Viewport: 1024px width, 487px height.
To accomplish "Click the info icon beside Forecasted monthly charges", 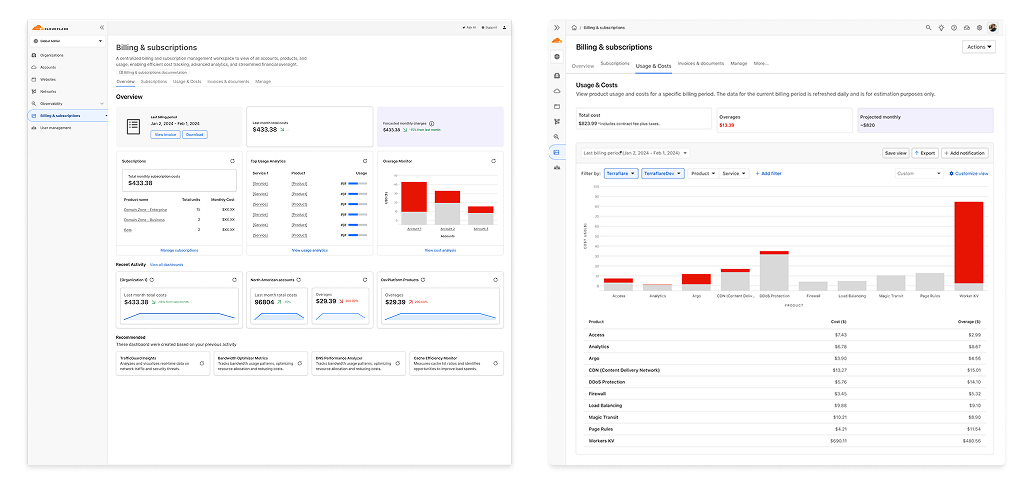I will click(x=432, y=123).
